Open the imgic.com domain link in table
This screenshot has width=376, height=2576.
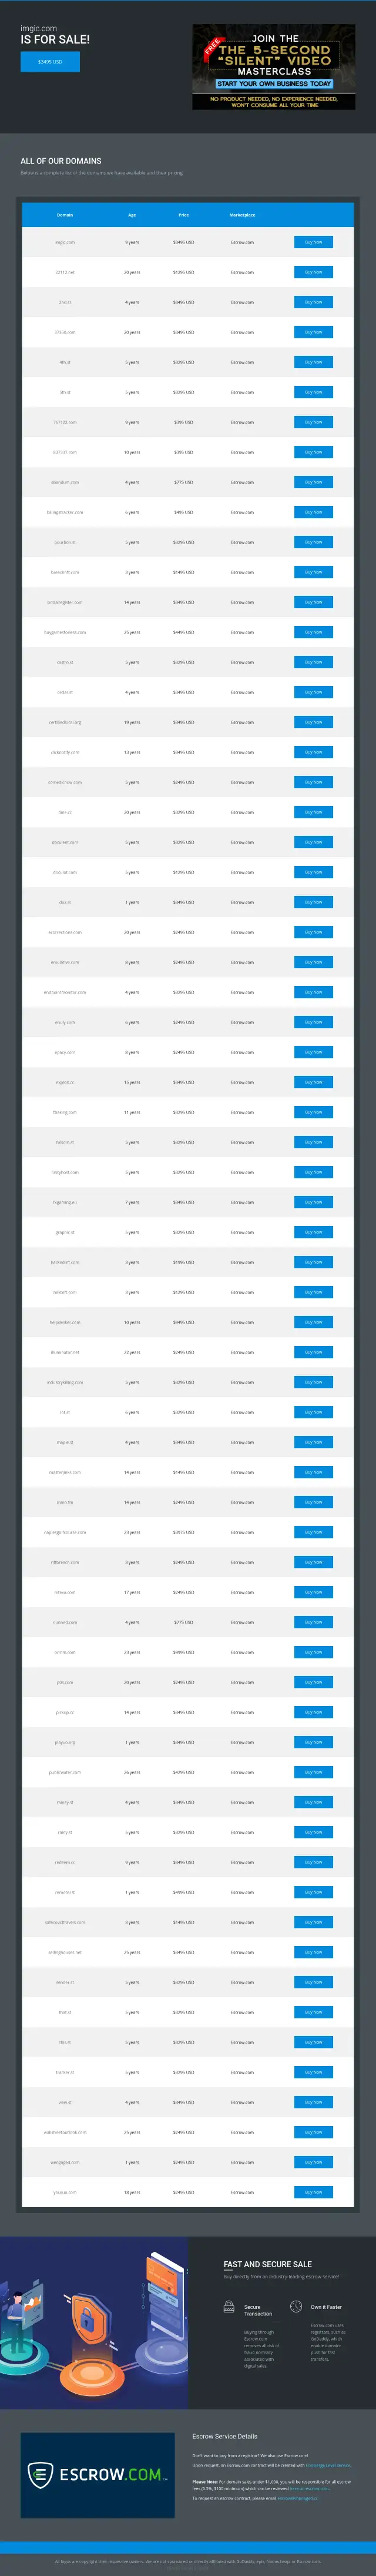65,242
